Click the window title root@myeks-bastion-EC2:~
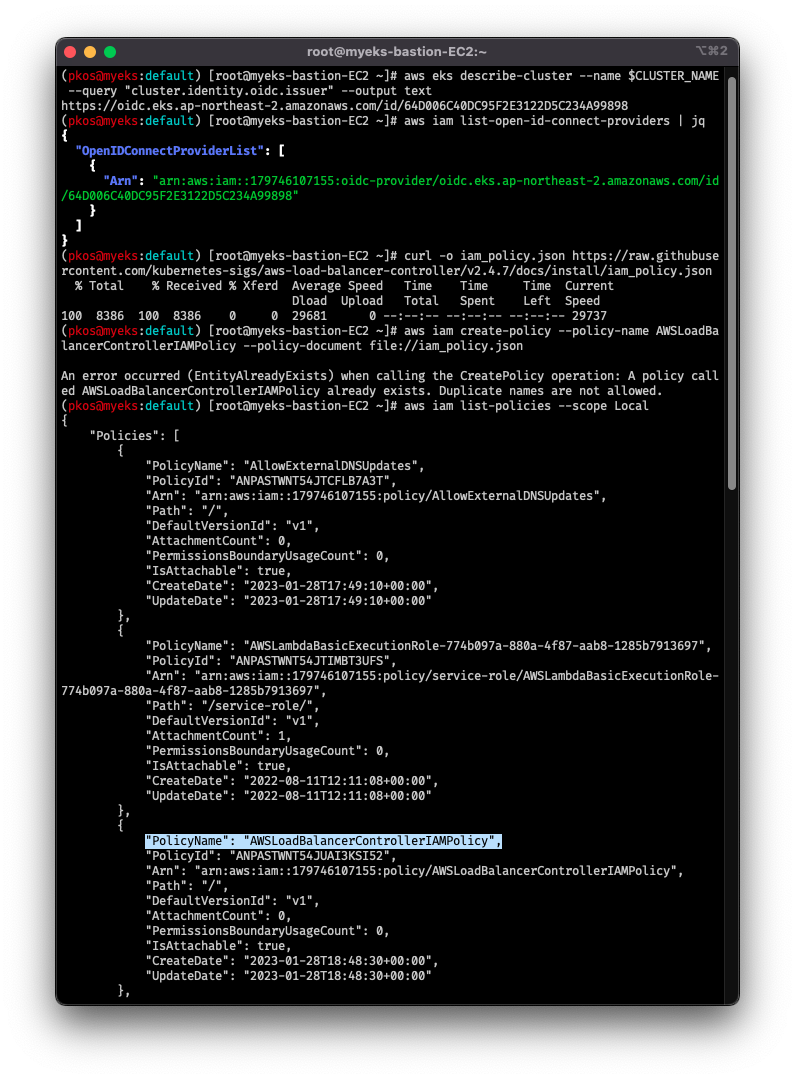This screenshot has height=1079, width=795. 396,52
